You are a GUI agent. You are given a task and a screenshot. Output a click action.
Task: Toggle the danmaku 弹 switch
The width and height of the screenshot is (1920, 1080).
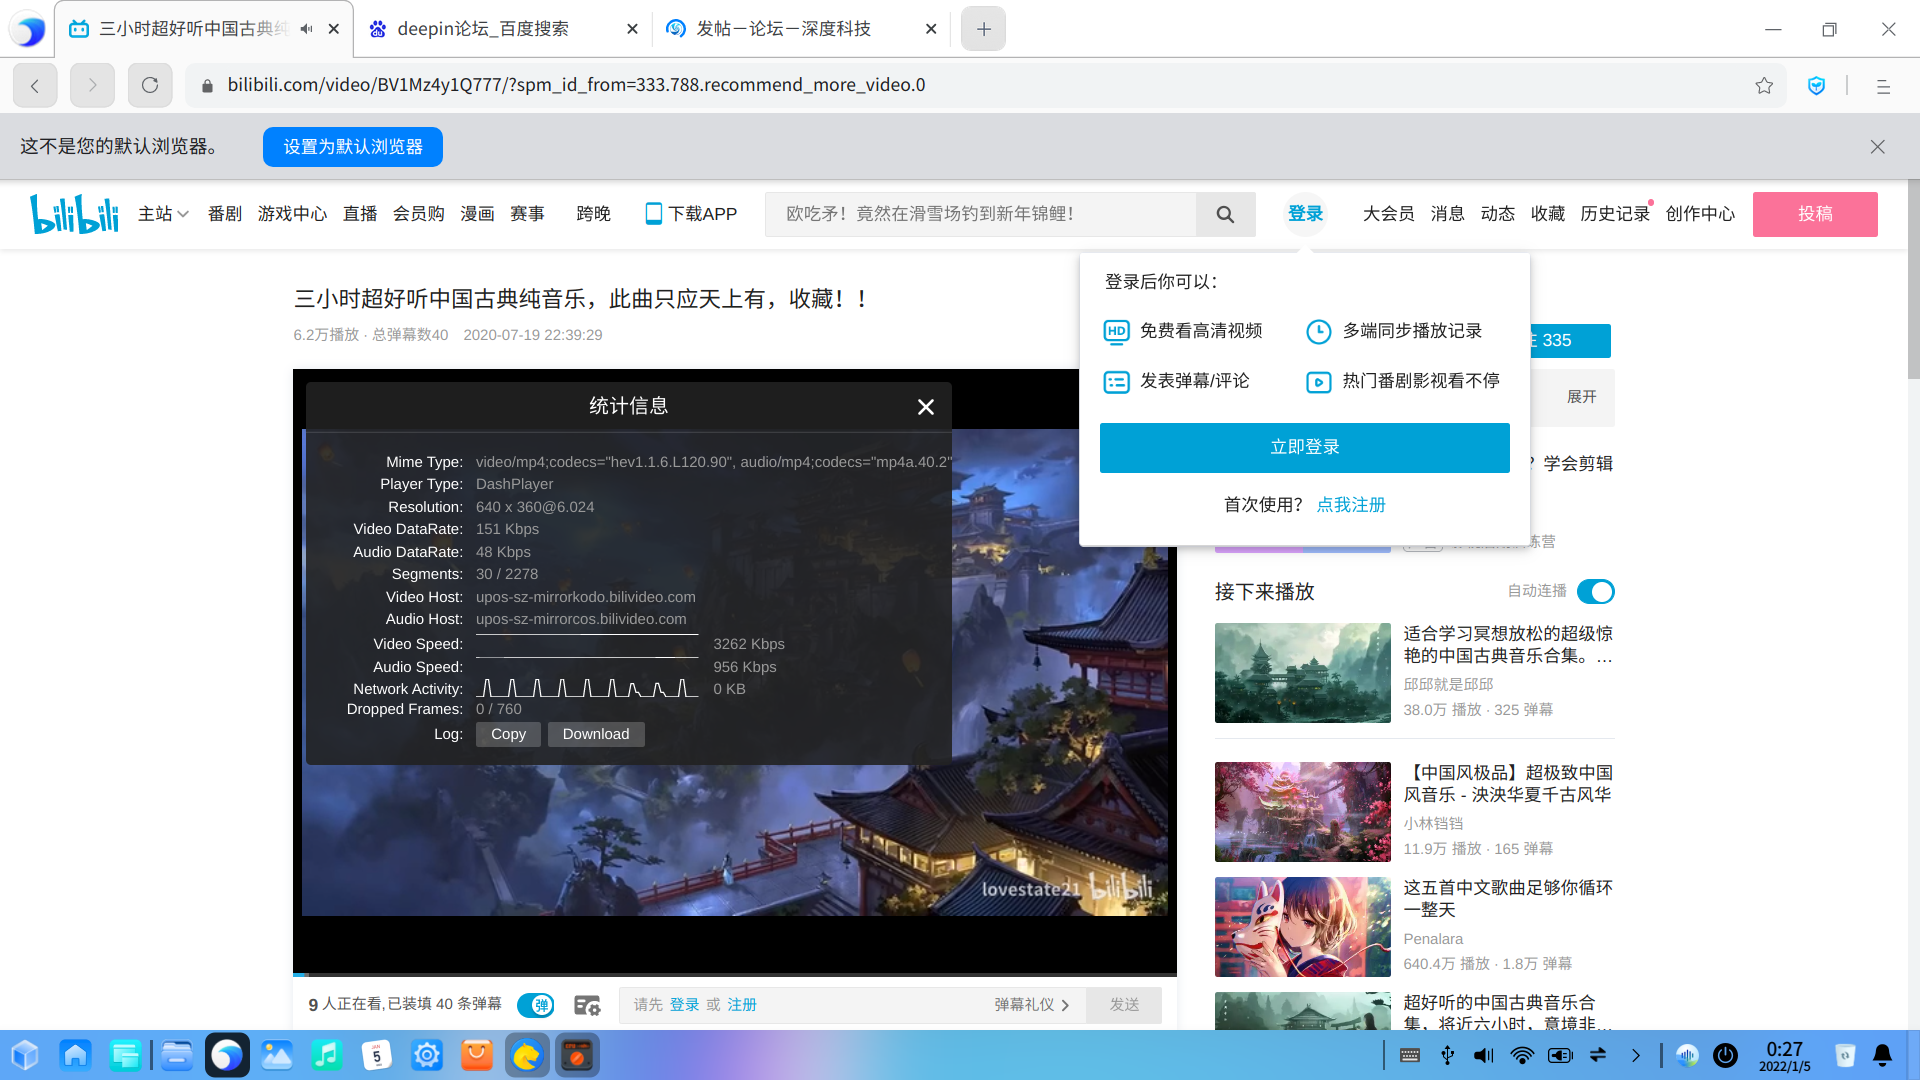click(x=536, y=1005)
